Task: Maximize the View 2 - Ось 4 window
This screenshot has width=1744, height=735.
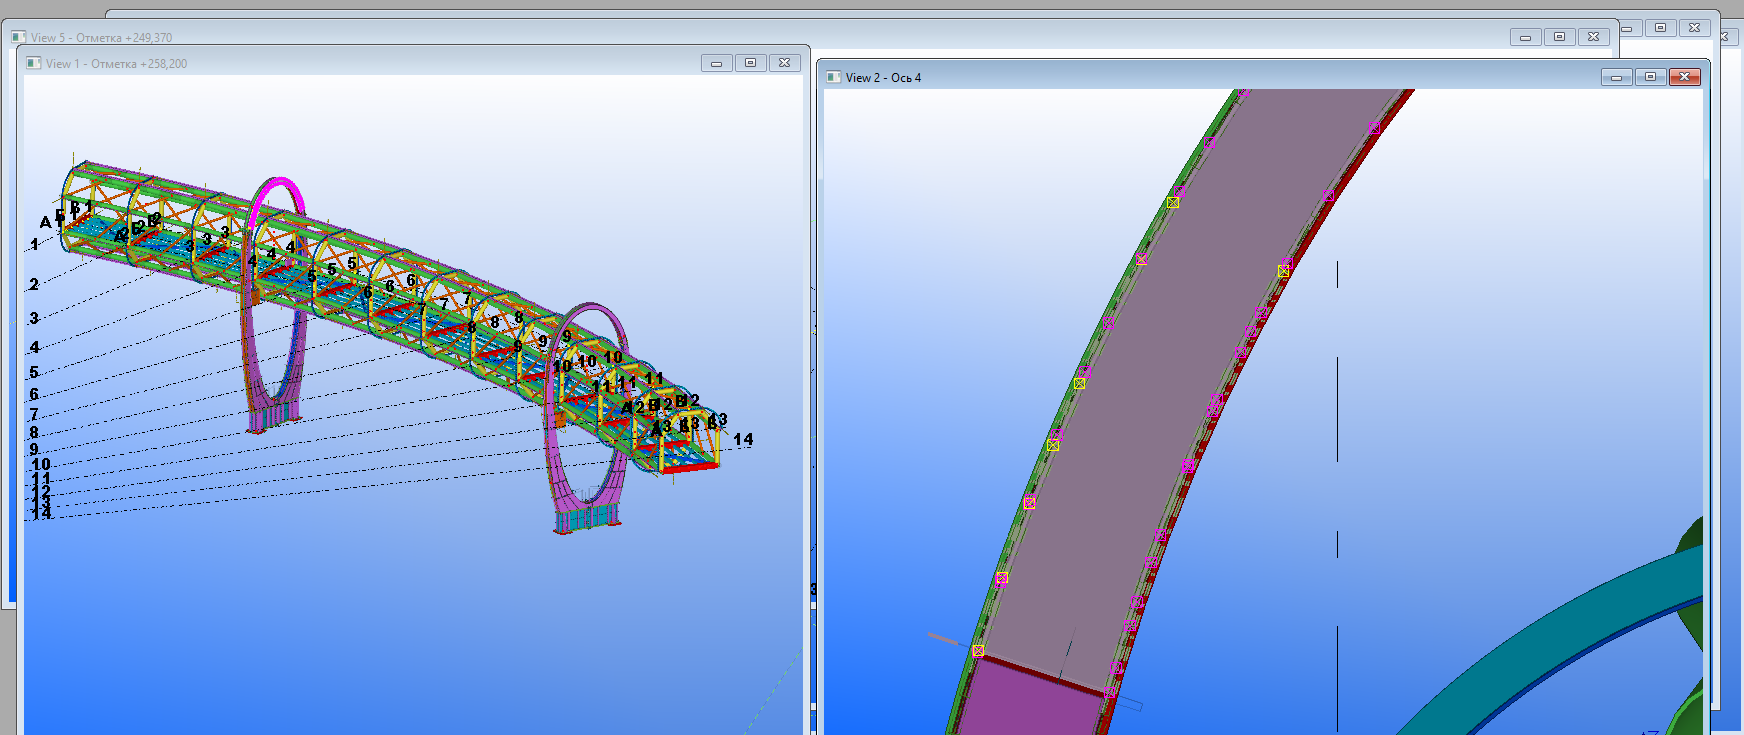Action: [x=1650, y=77]
